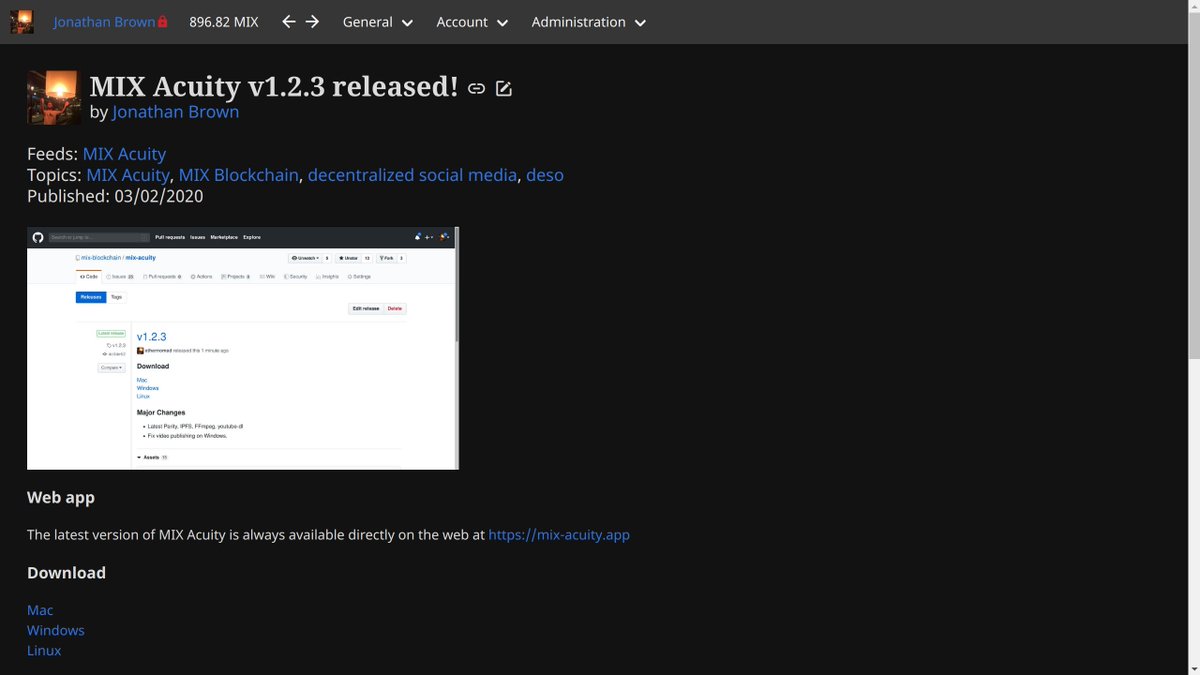Go forward using the right arrow
The image size is (1200, 675).
313,22
